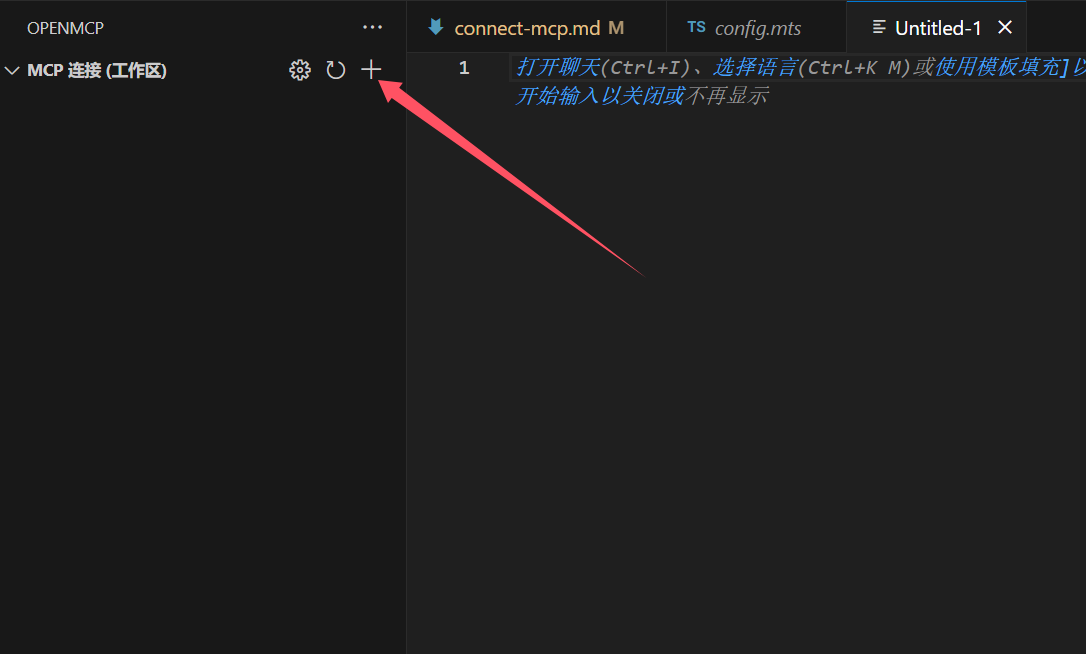This screenshot has width=1086, height=654.
Task: Activate the Untitled-1 tab
Action: tap(938, 28)
